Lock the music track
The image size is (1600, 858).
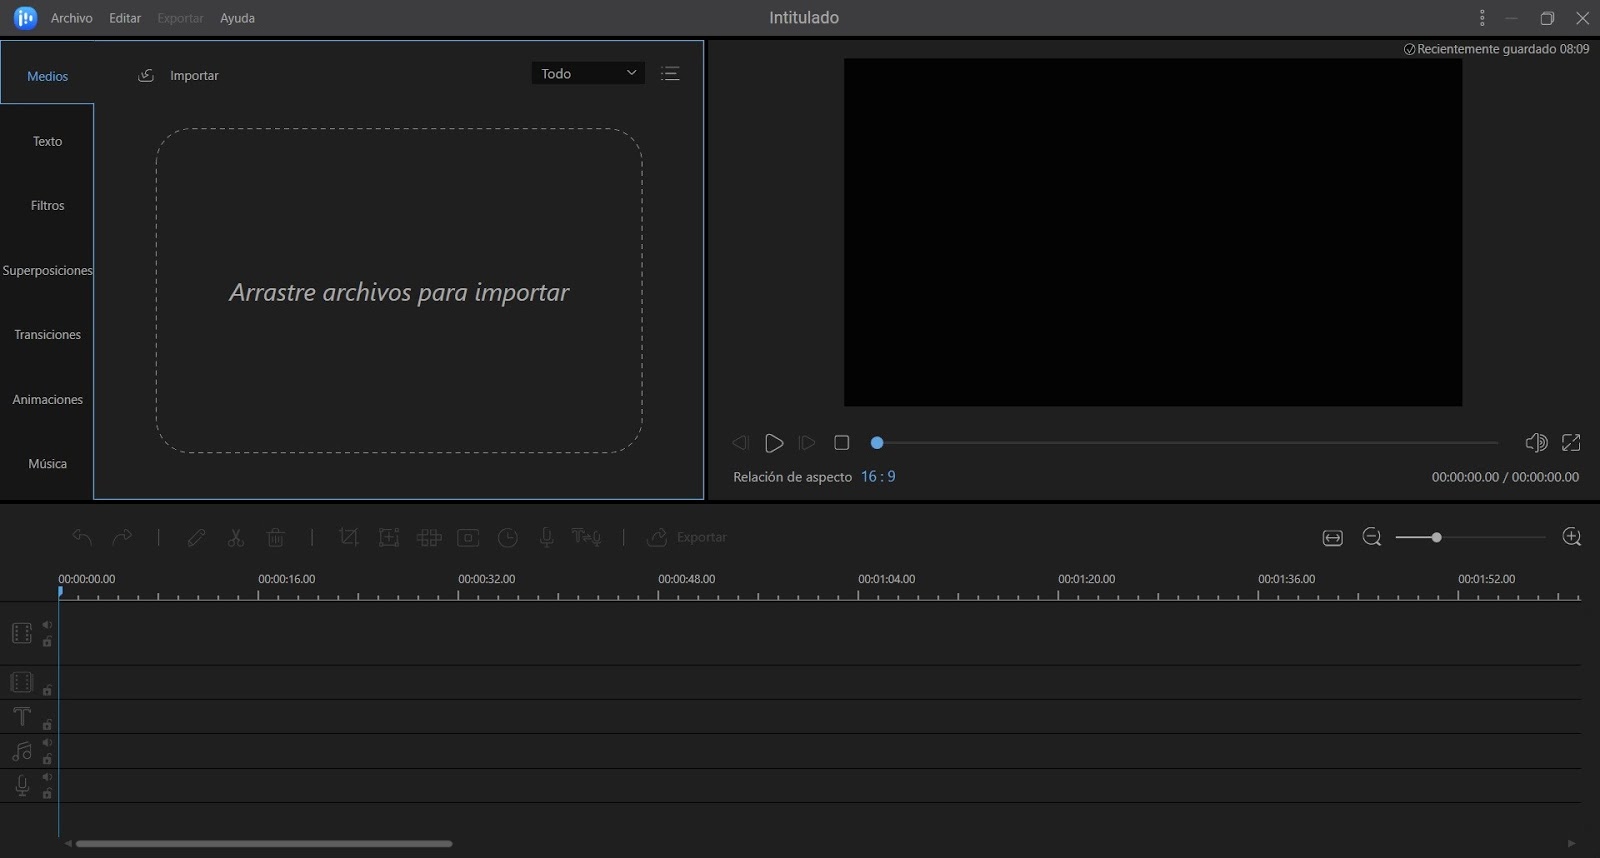coord(47,759)
